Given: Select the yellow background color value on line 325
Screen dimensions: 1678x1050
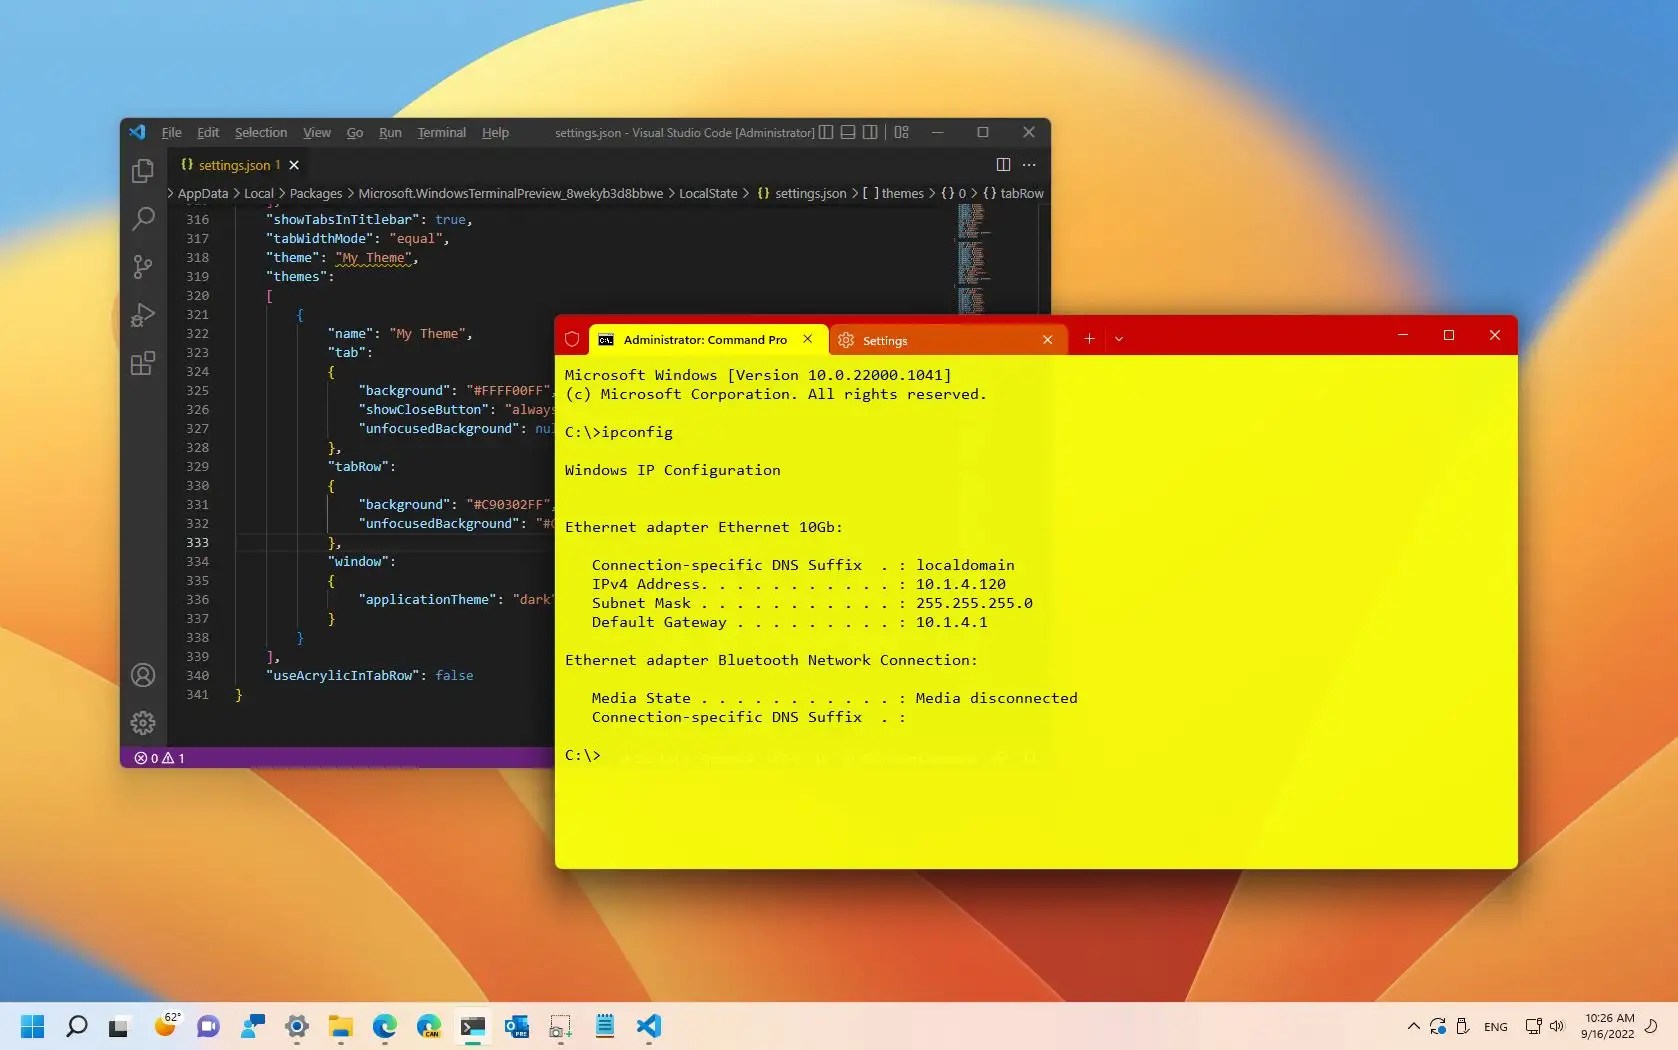Looking at the screenshot, I should pos(507,390).
